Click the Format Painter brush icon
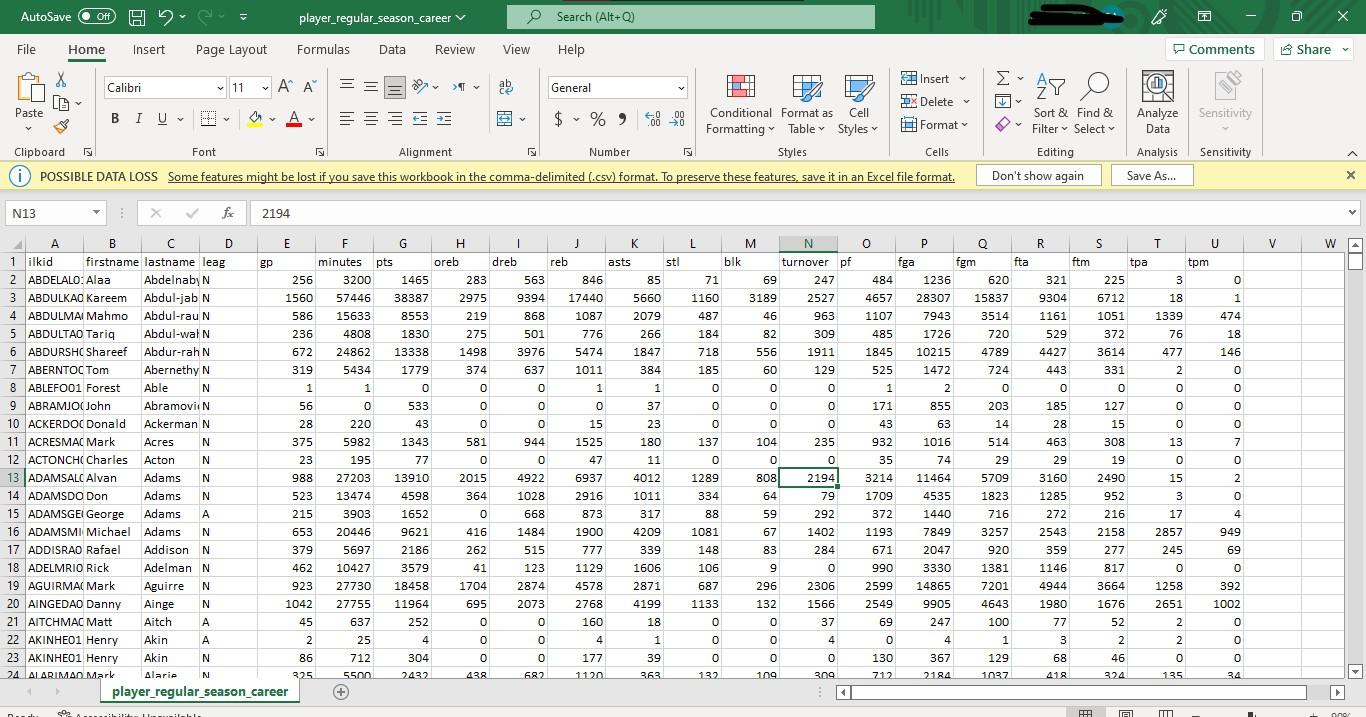Screen dimensions: 1366x717 [x=61, y=127]
